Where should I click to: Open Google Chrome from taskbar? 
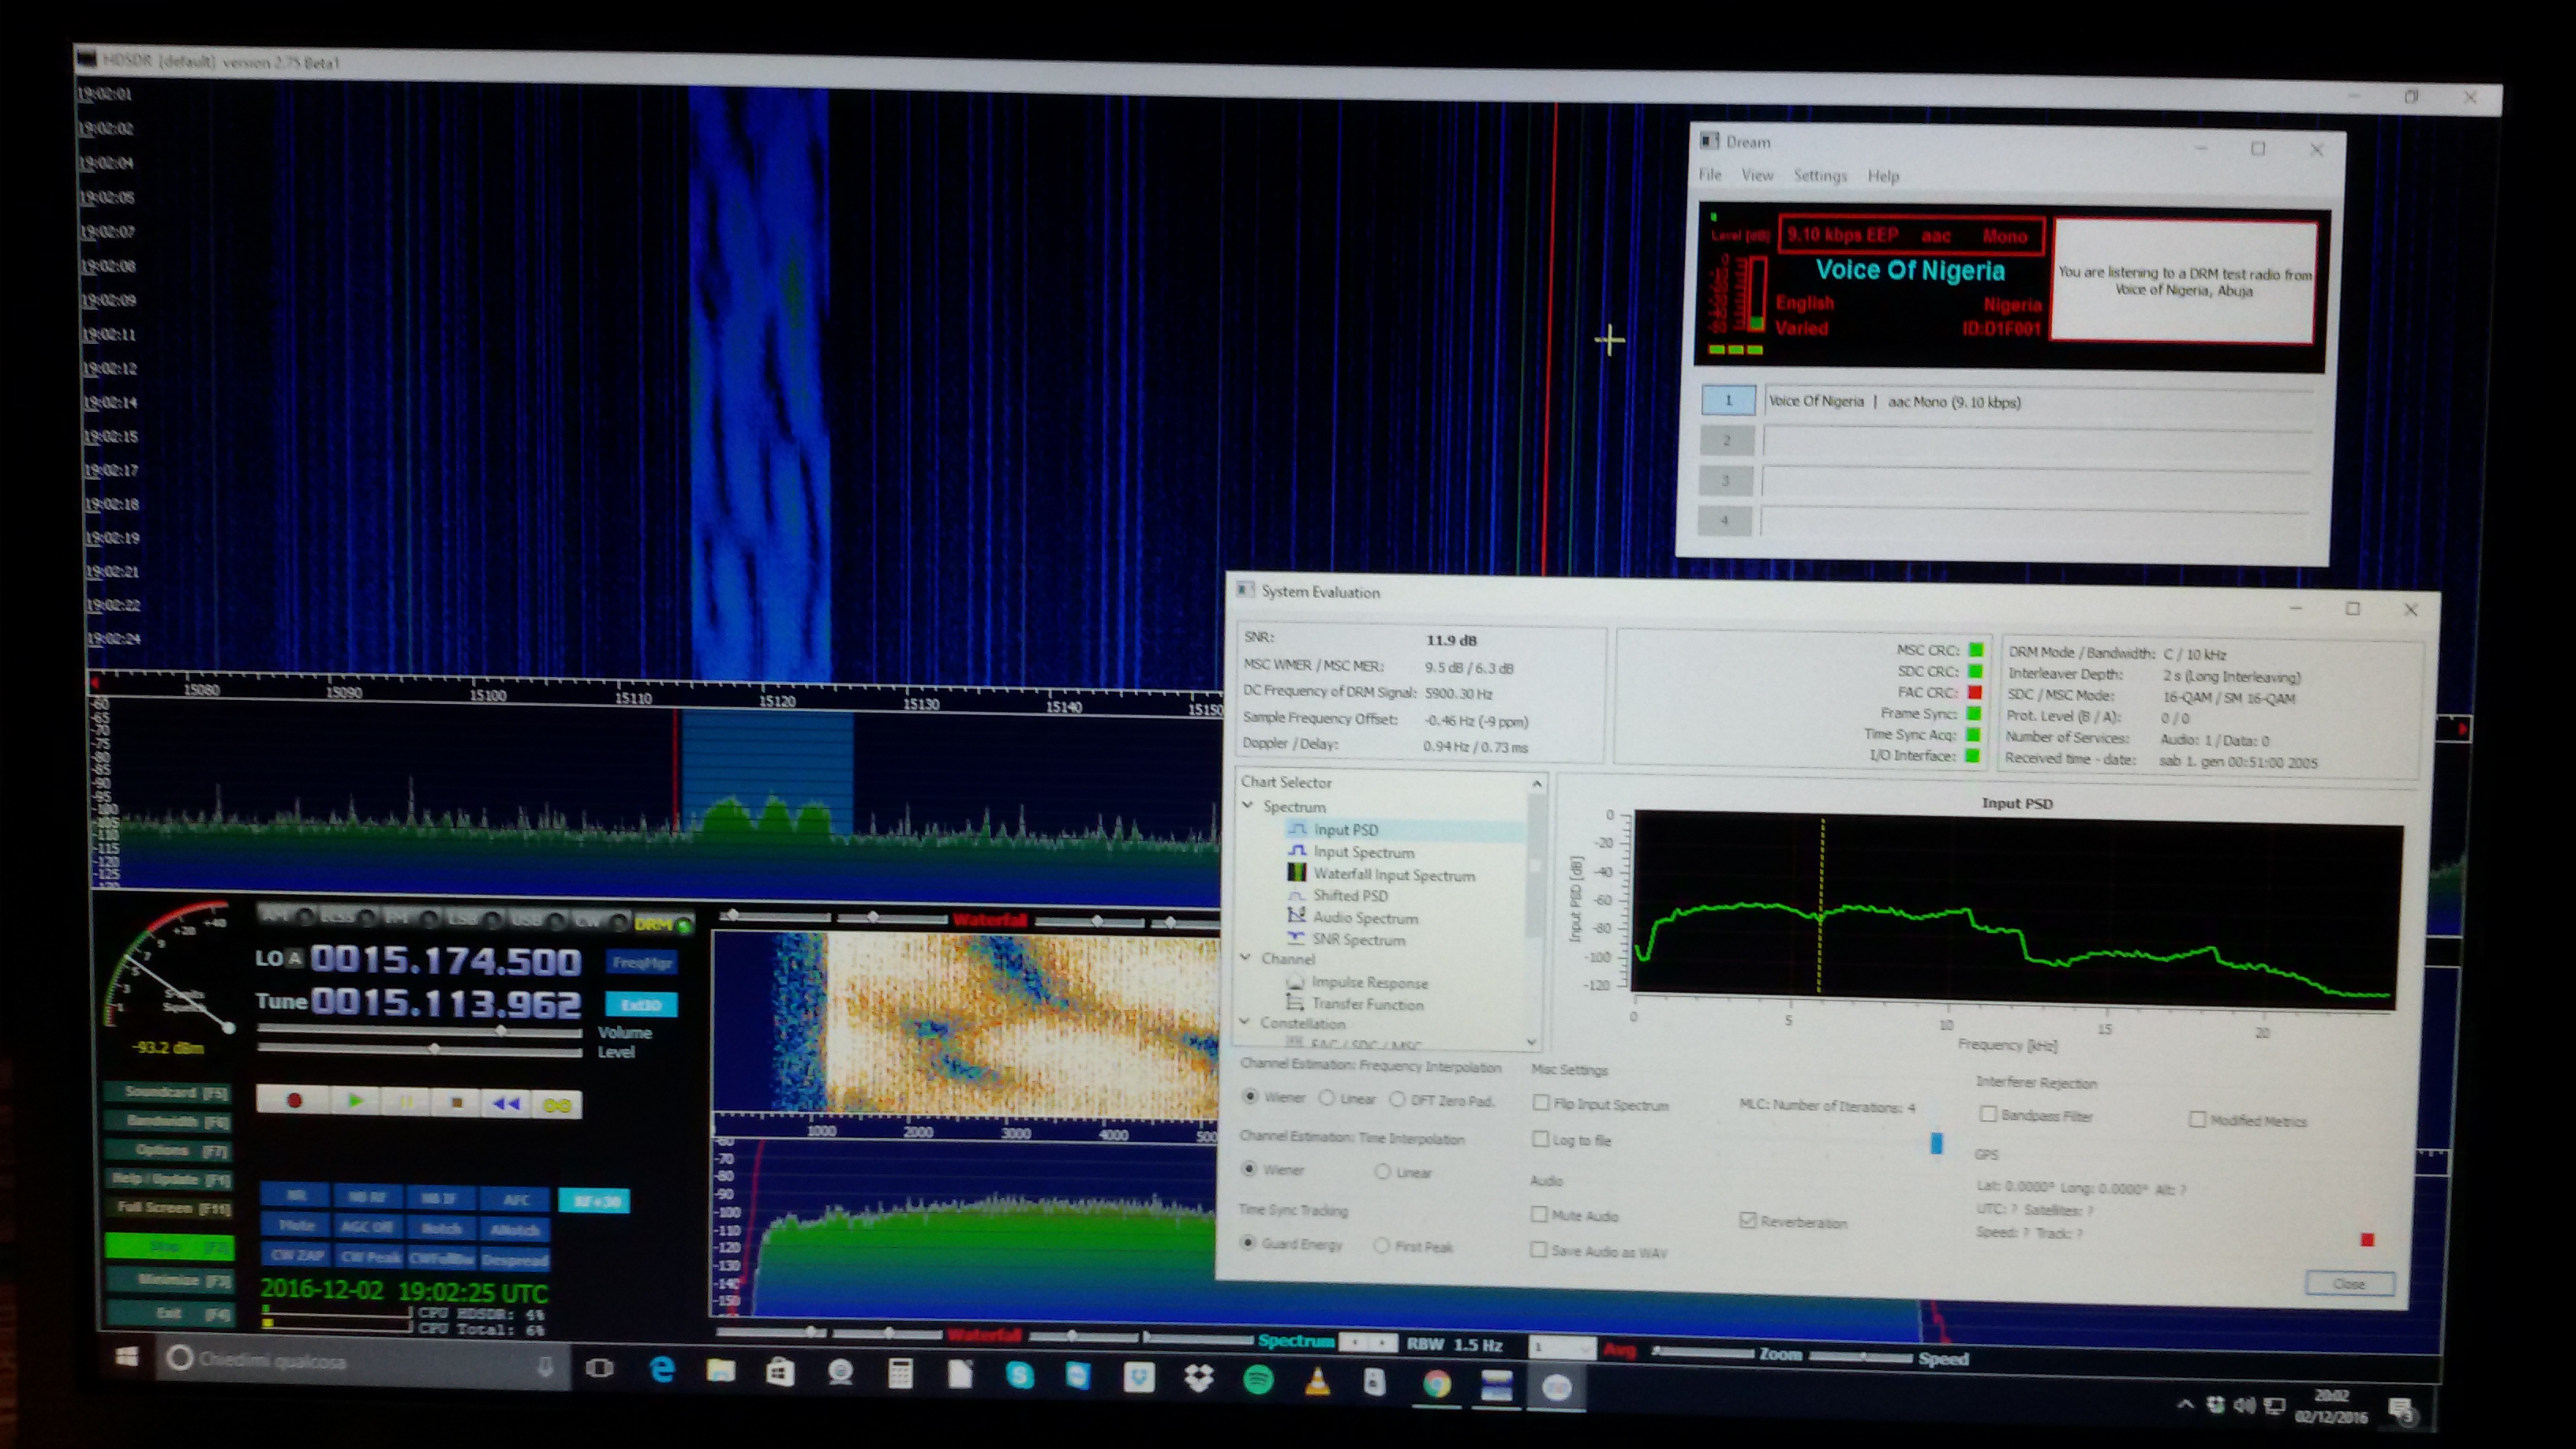pyautogui.click(x=1436, y=1384)
